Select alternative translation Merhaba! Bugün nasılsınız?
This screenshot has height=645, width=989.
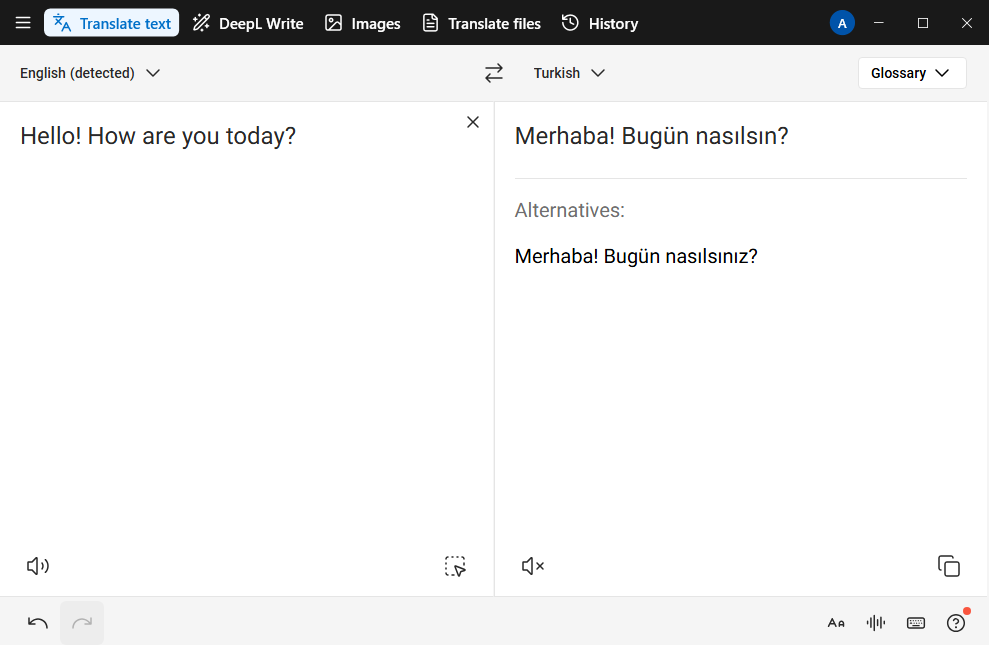636,256
